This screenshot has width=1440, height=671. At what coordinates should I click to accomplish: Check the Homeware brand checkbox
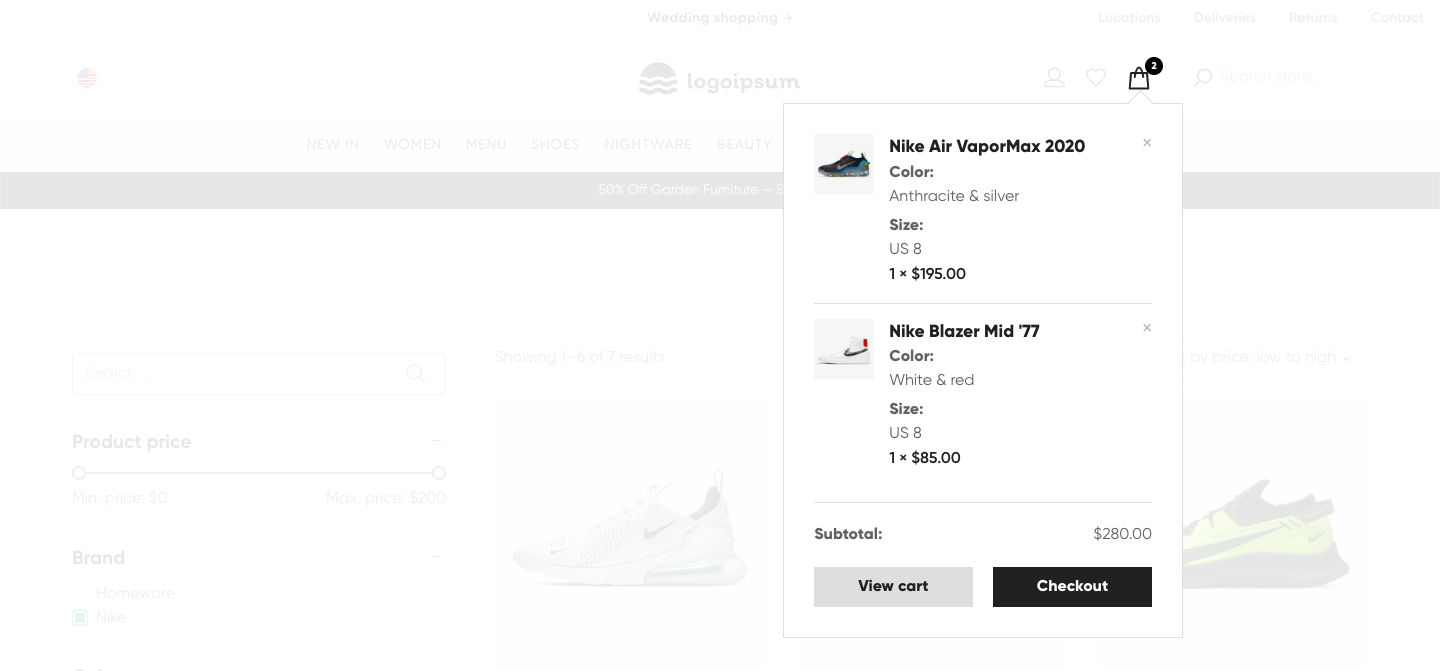tap(80, 594)
